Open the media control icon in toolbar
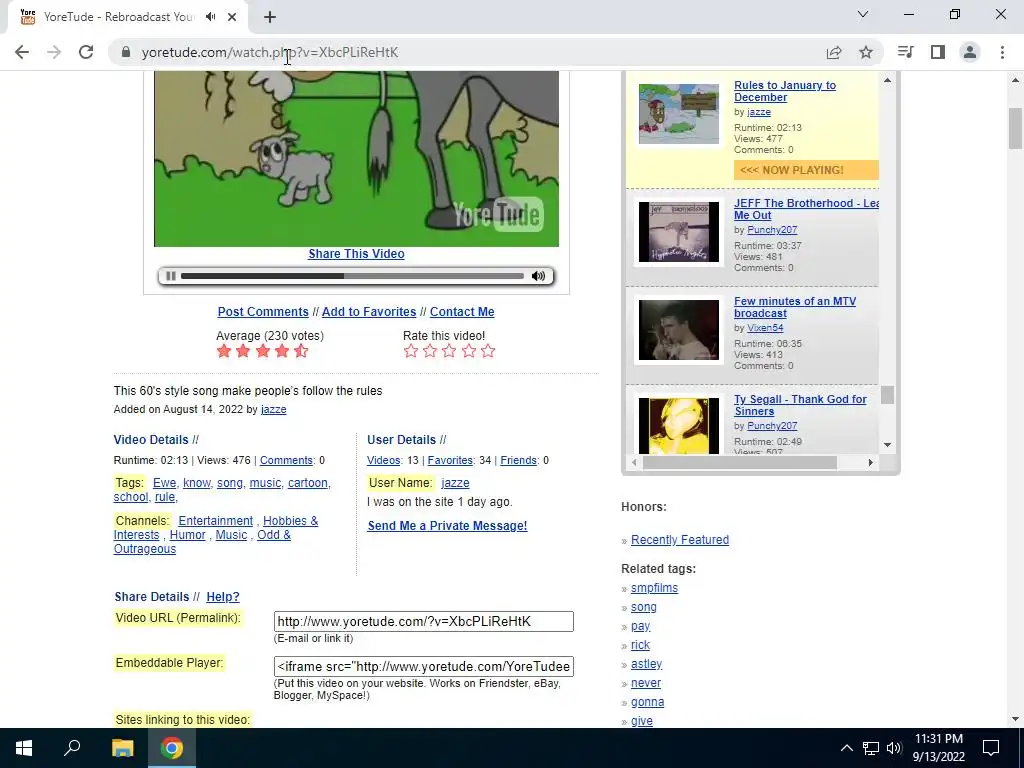 pyautogui.click(x=906, y=52)
